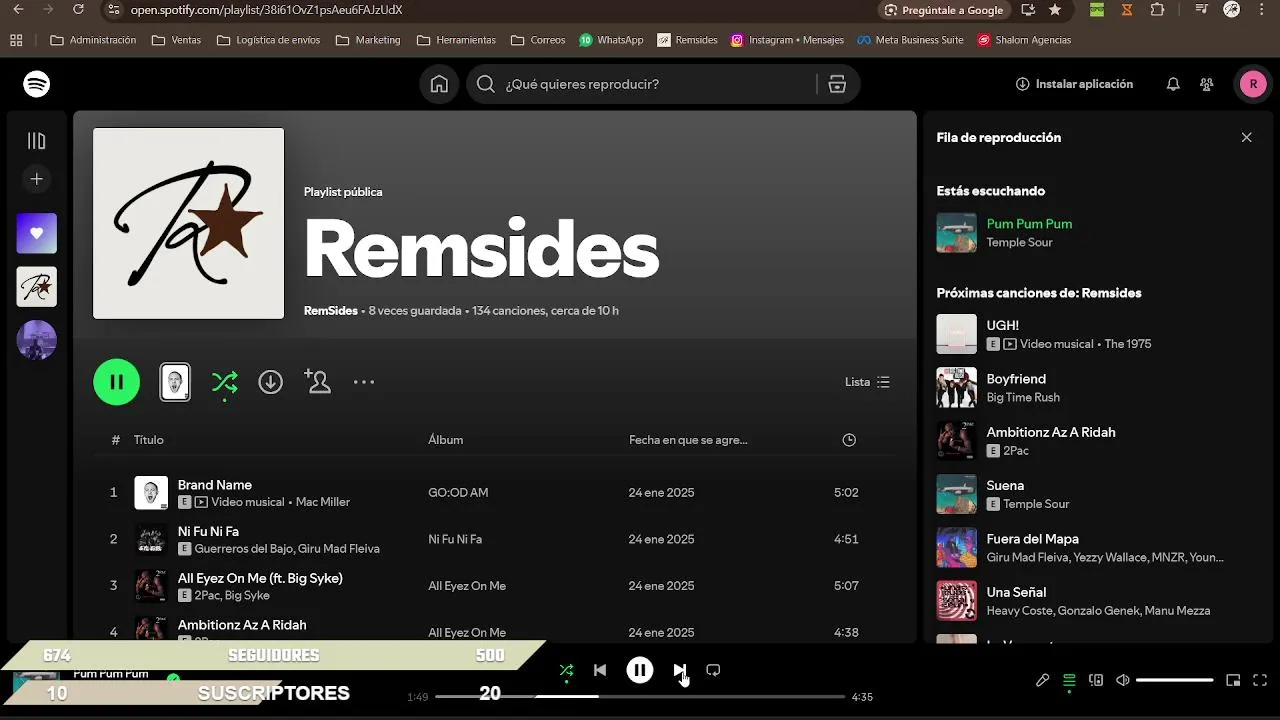Adjust the volume slider

click(x=1175, y=680)
